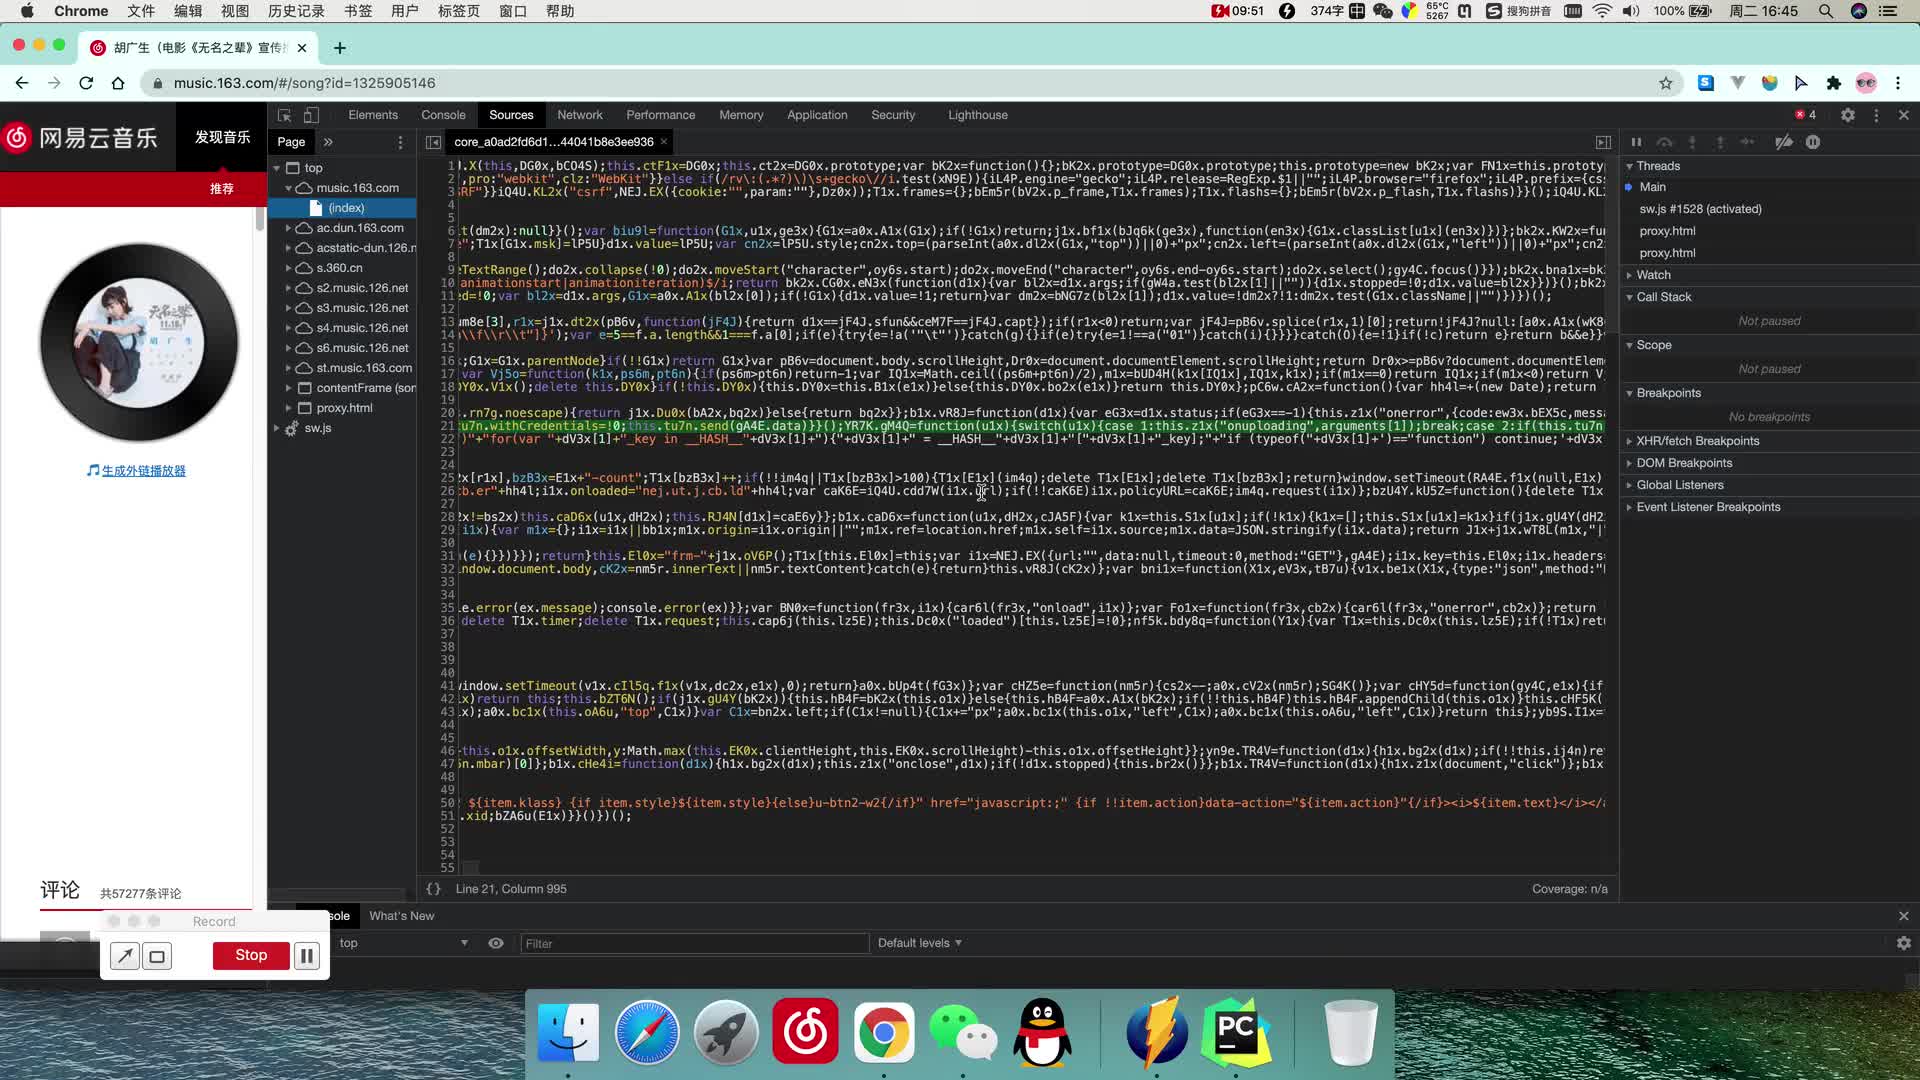
Task: Toggle pause on exceptions button
Action: coord(1812,142)
